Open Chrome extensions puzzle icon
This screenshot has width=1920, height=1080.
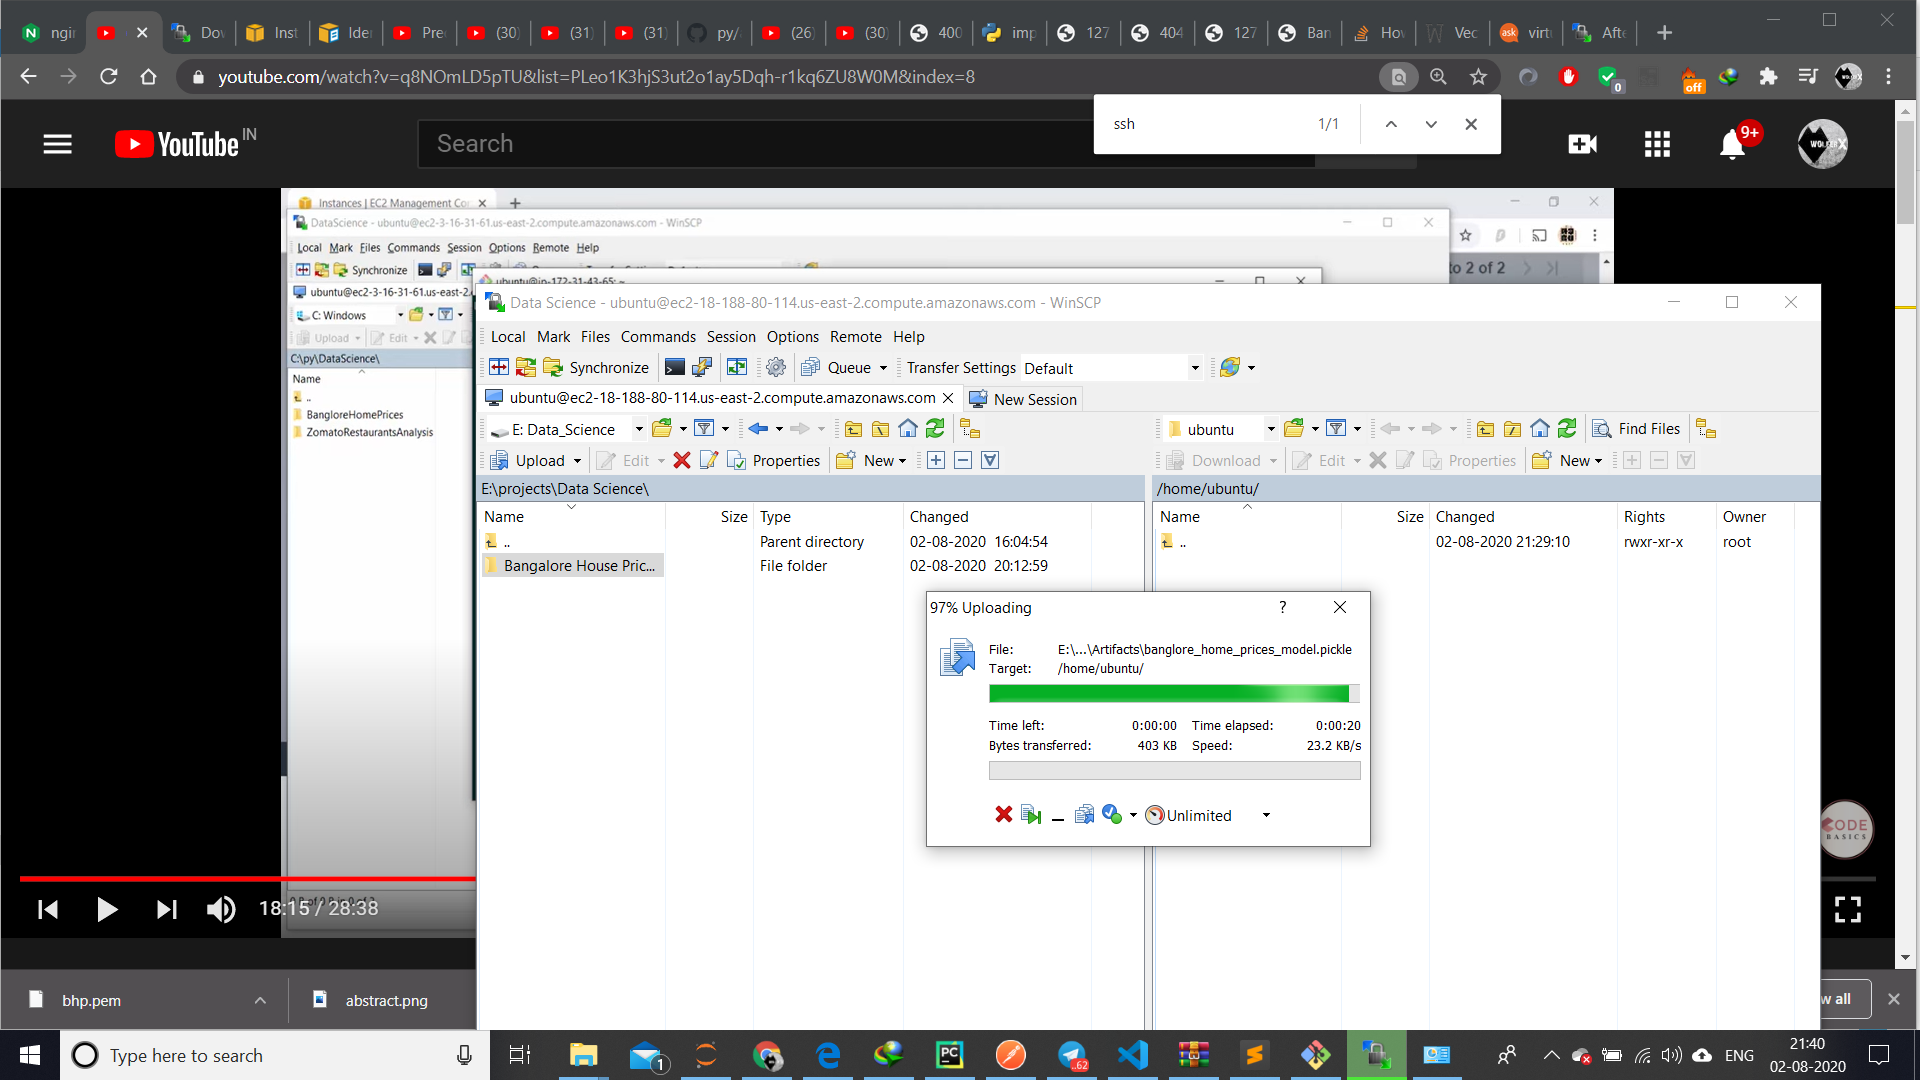coord(1768,77)
